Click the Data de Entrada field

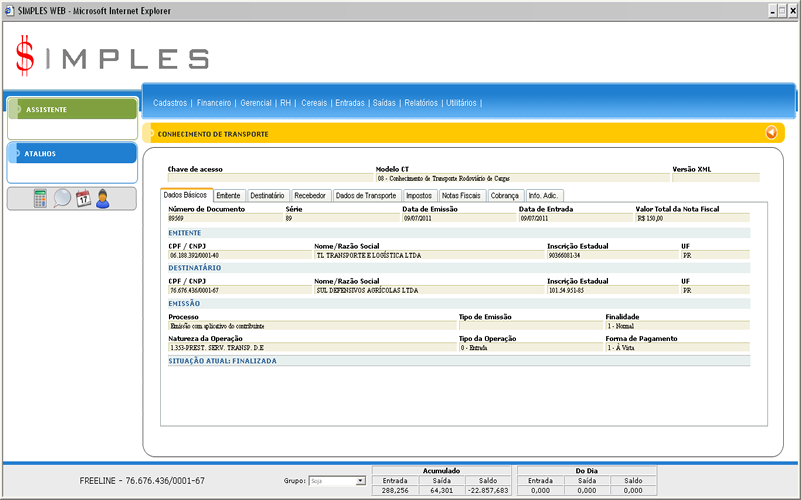click(576, 218)
